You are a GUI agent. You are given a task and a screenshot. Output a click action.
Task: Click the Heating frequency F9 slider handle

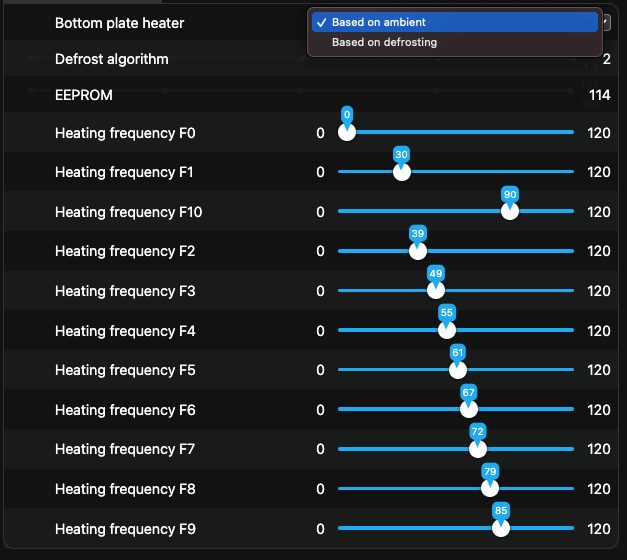[x=501, y=528]
